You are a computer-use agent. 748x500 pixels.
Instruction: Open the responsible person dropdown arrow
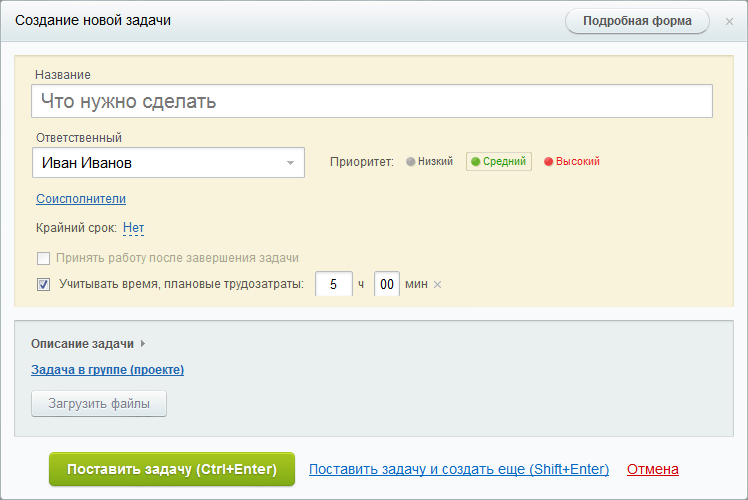click(290, 163)
